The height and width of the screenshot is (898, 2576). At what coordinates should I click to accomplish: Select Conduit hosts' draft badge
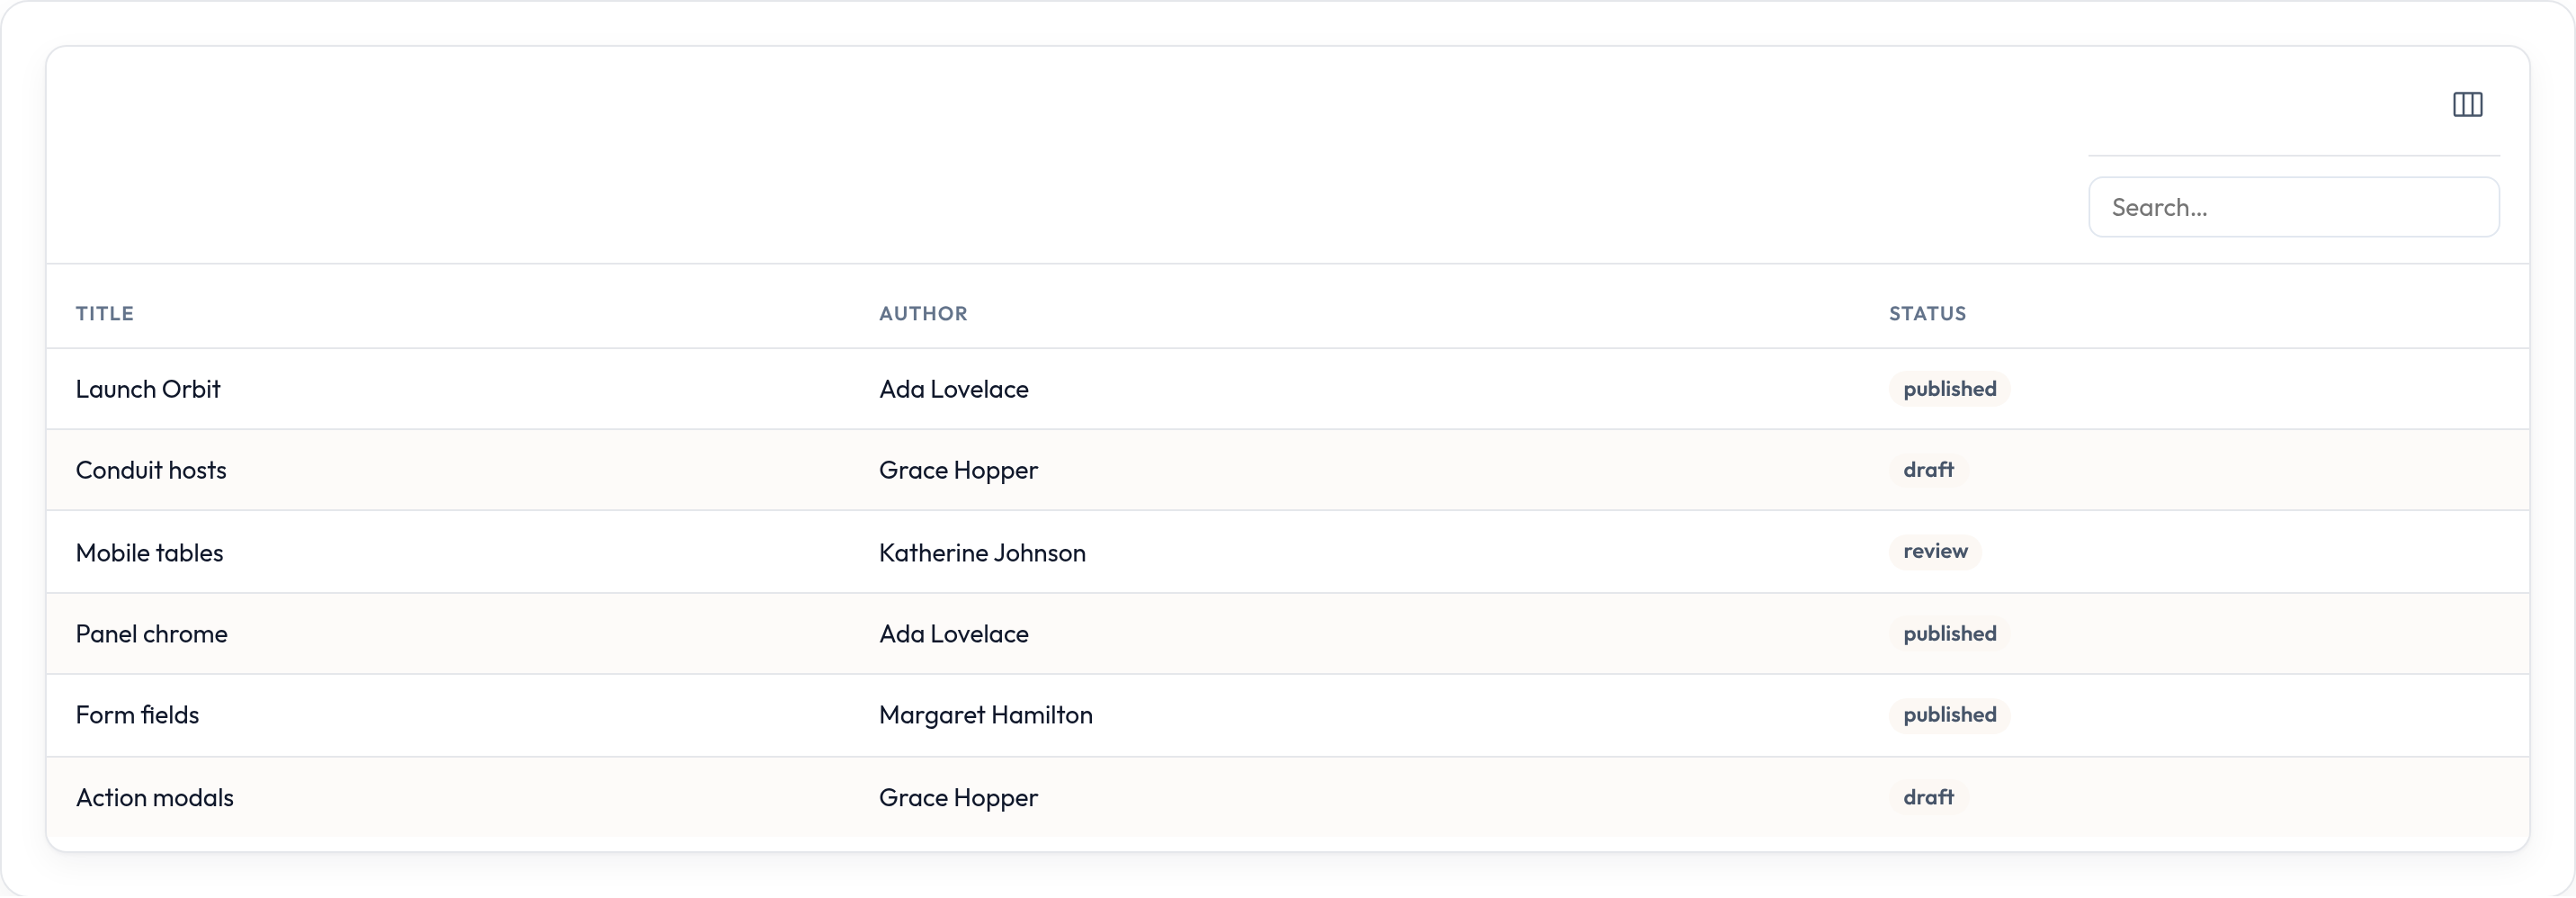1927,470
